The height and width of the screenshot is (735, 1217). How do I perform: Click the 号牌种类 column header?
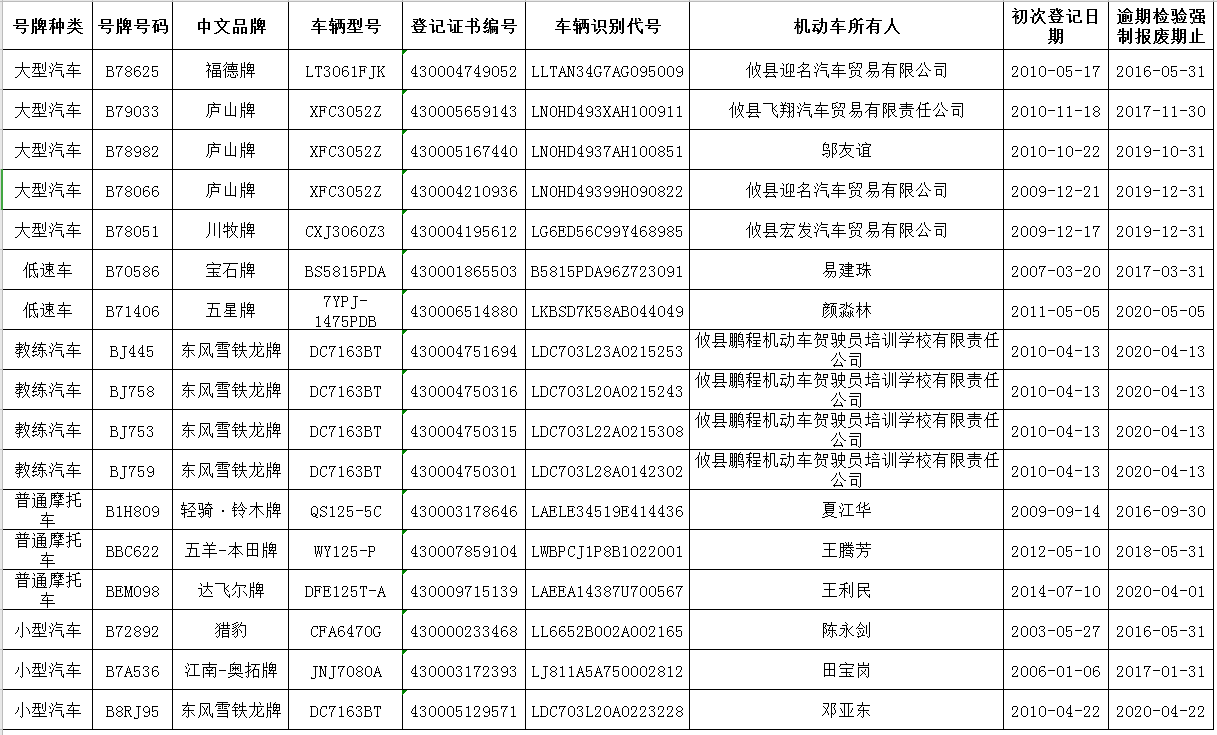tap(48, 27)
